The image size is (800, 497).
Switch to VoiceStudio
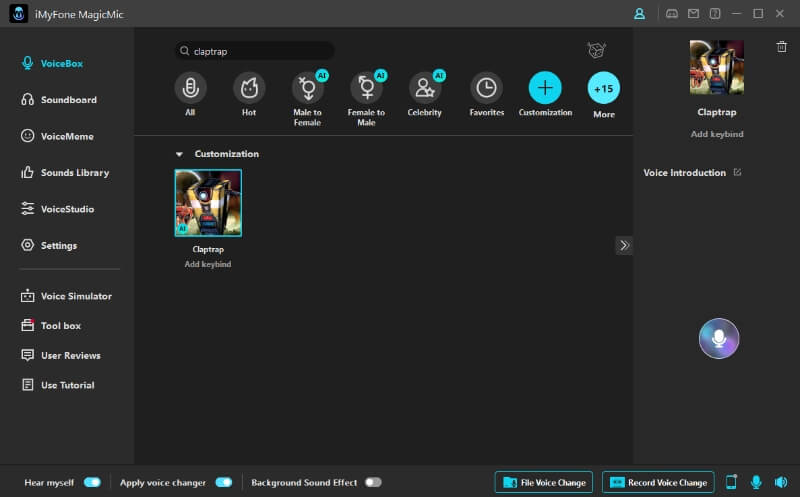(x=57, y=209)
